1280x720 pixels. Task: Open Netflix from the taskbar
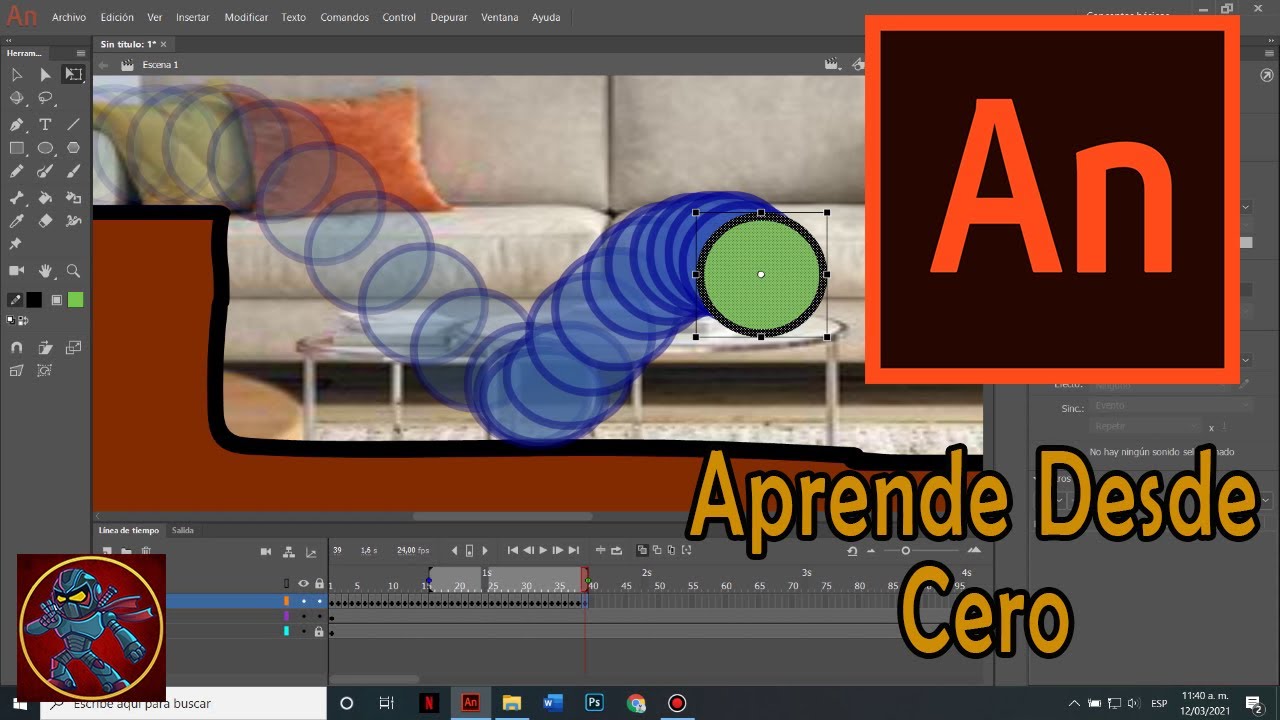[x=428, y=703]
